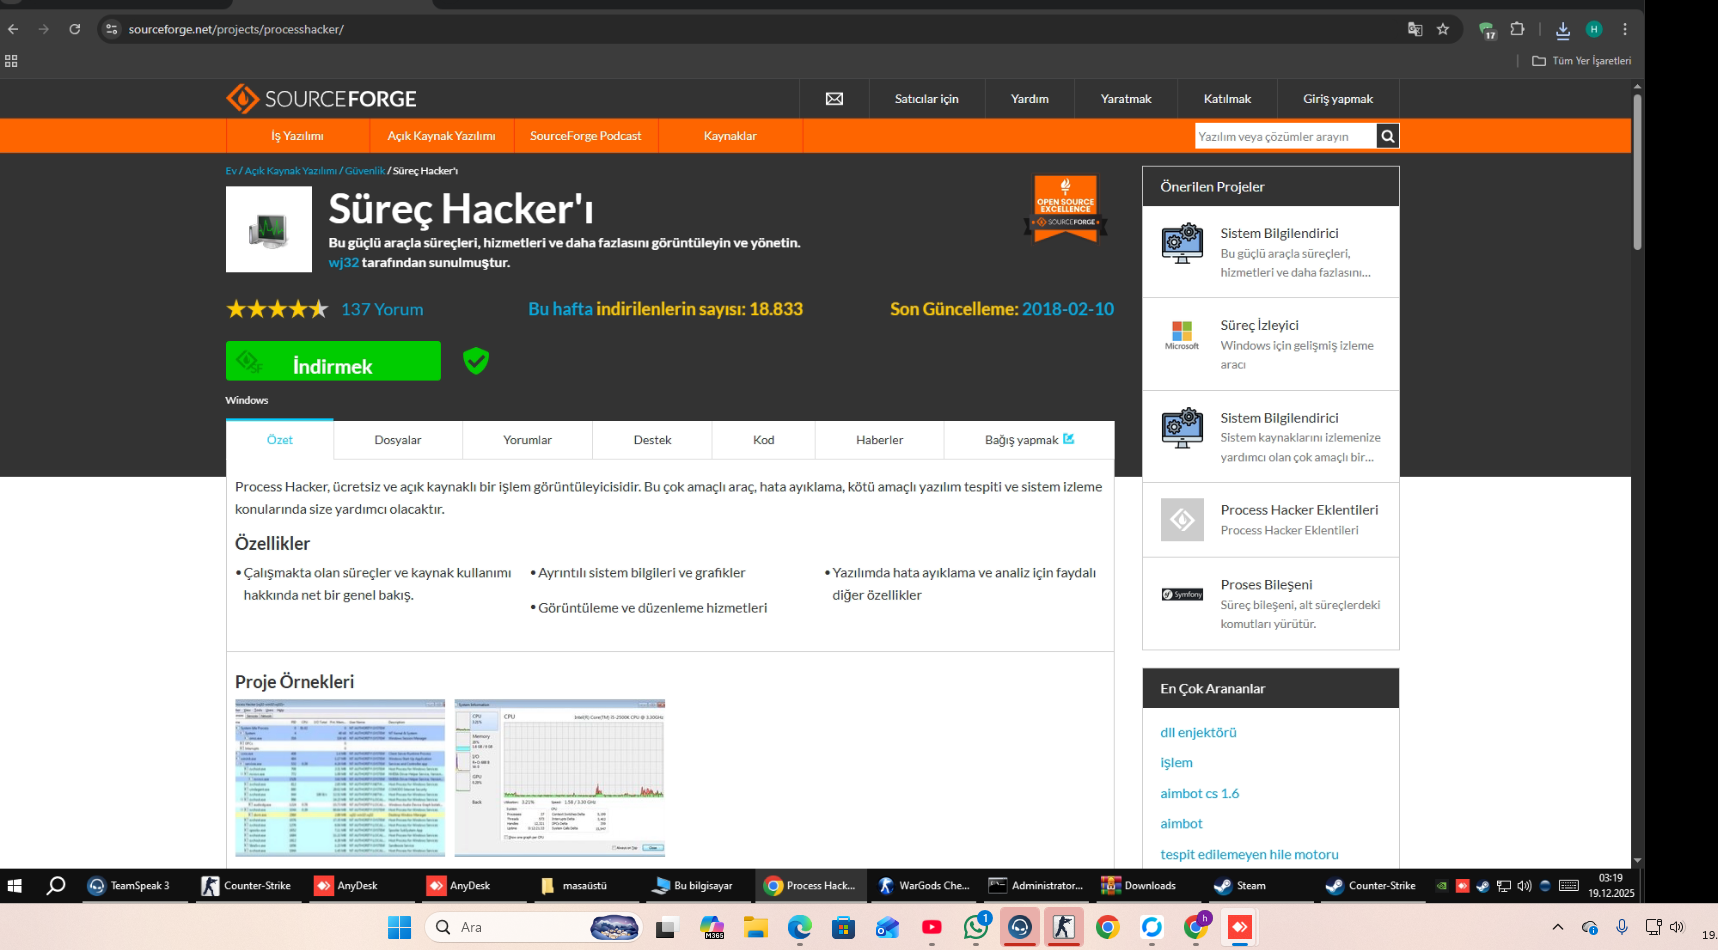The image size is (1718, 950).
Task: Open masaüstü folder in the dark taskbar
Action: (575, 886)
